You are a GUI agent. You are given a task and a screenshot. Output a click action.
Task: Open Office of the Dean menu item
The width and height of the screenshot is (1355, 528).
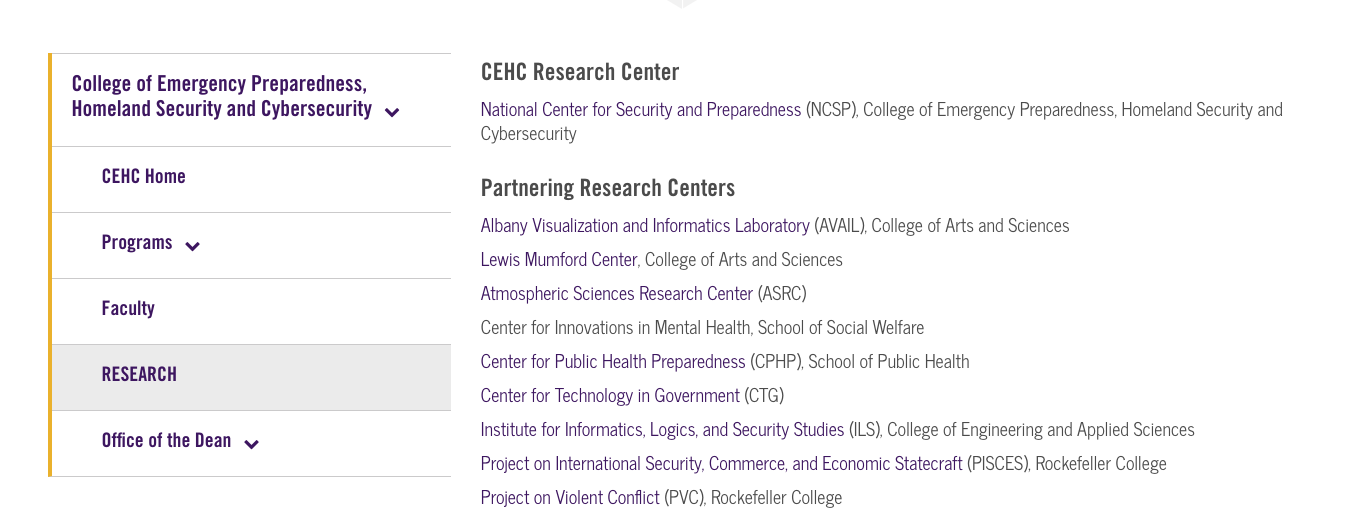166,441
